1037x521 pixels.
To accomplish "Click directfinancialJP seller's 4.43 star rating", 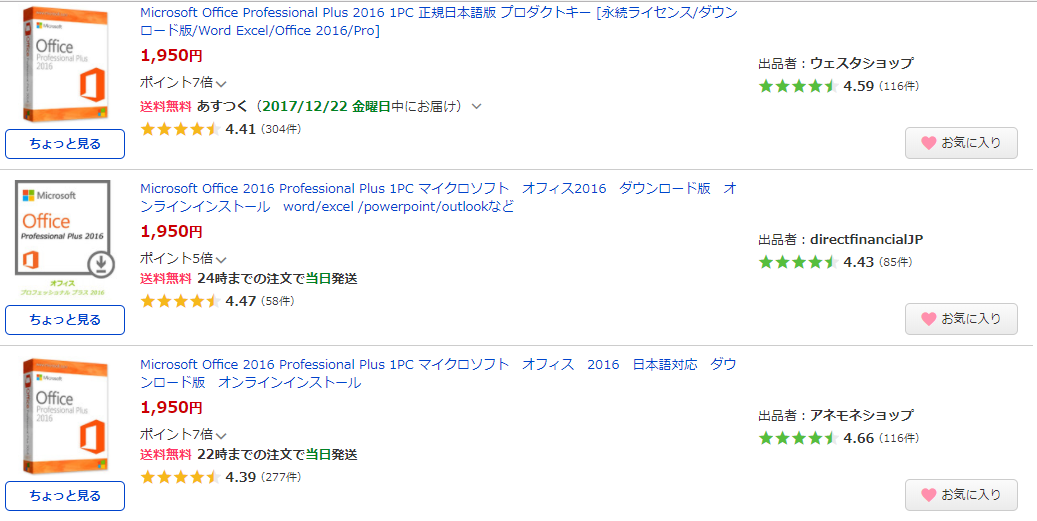I will pyautogui.click(x=797, y=262).
